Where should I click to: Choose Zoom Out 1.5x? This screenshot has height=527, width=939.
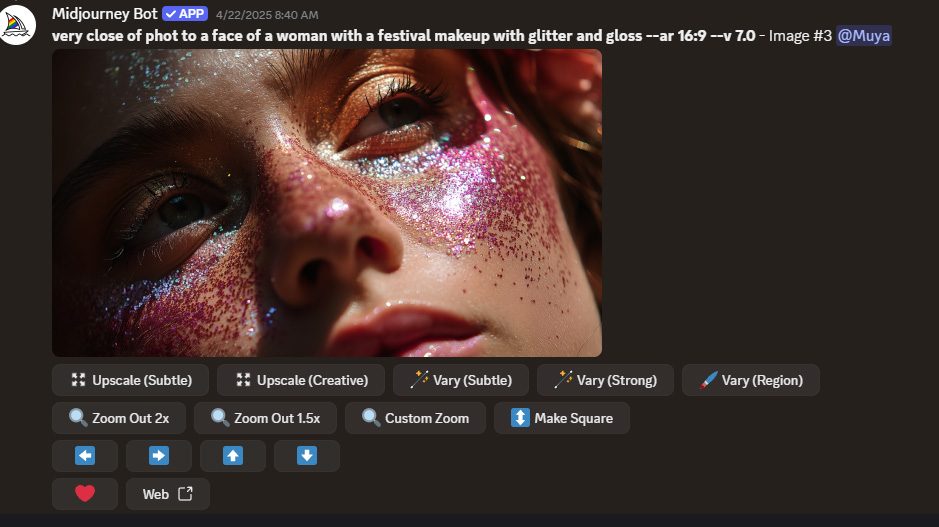pyautogui.click(x=265, y=418)
